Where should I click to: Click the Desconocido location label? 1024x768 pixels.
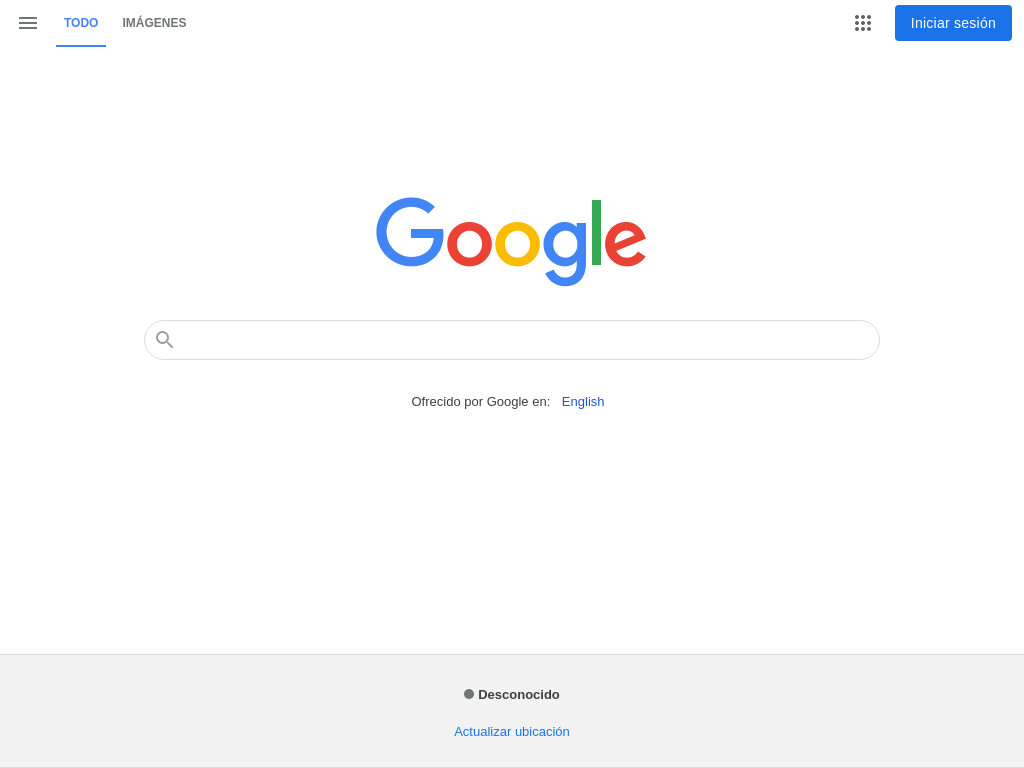click(519, 694)
